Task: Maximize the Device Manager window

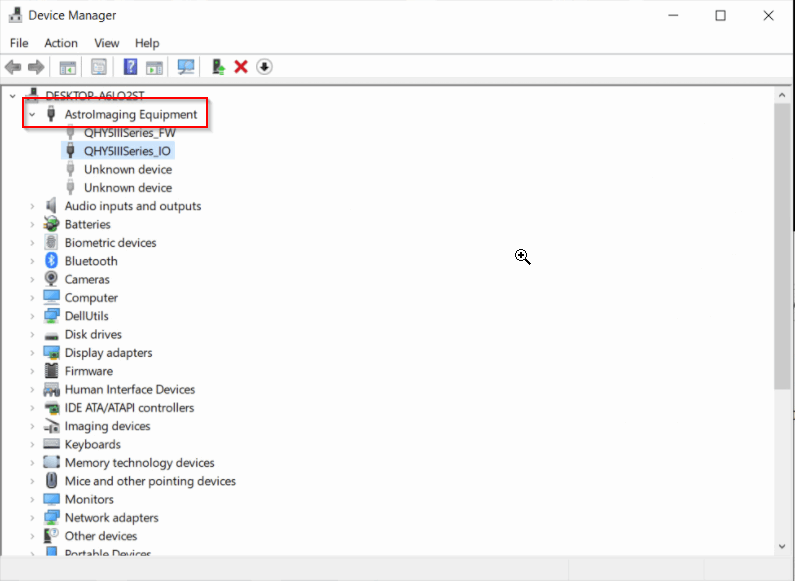Action: coord(720,15)
